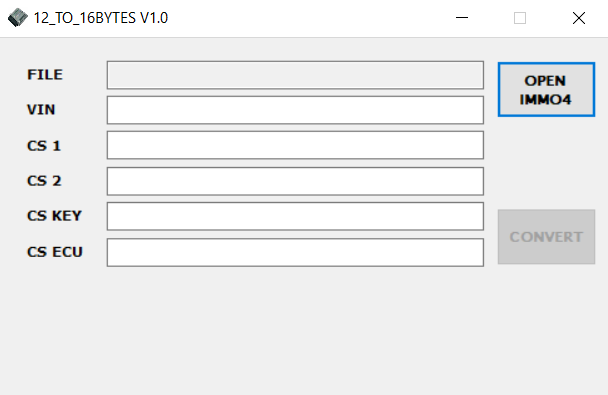608x395 pixels.
Task: Minimize the 12_TO_16BYTES window
Action: 461,18
